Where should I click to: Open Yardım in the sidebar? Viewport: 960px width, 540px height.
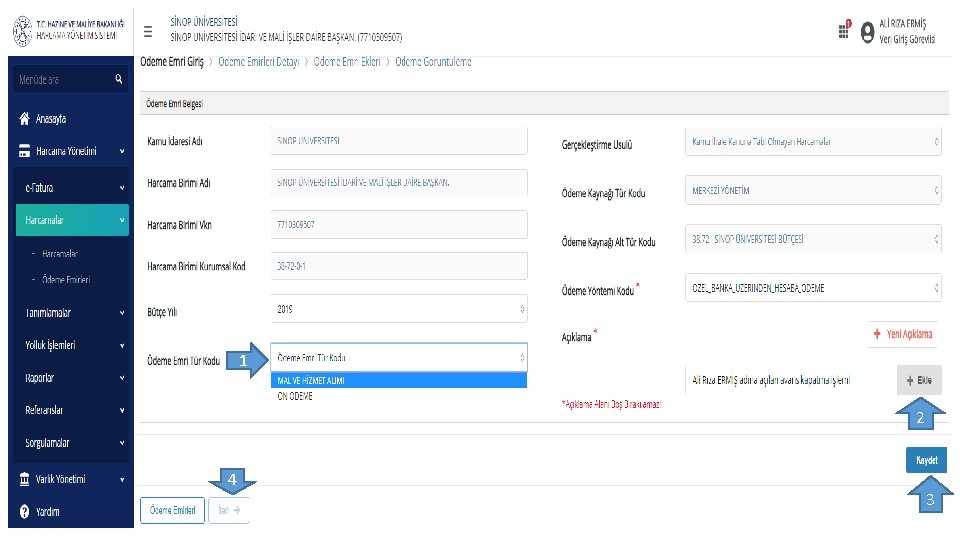47,511
